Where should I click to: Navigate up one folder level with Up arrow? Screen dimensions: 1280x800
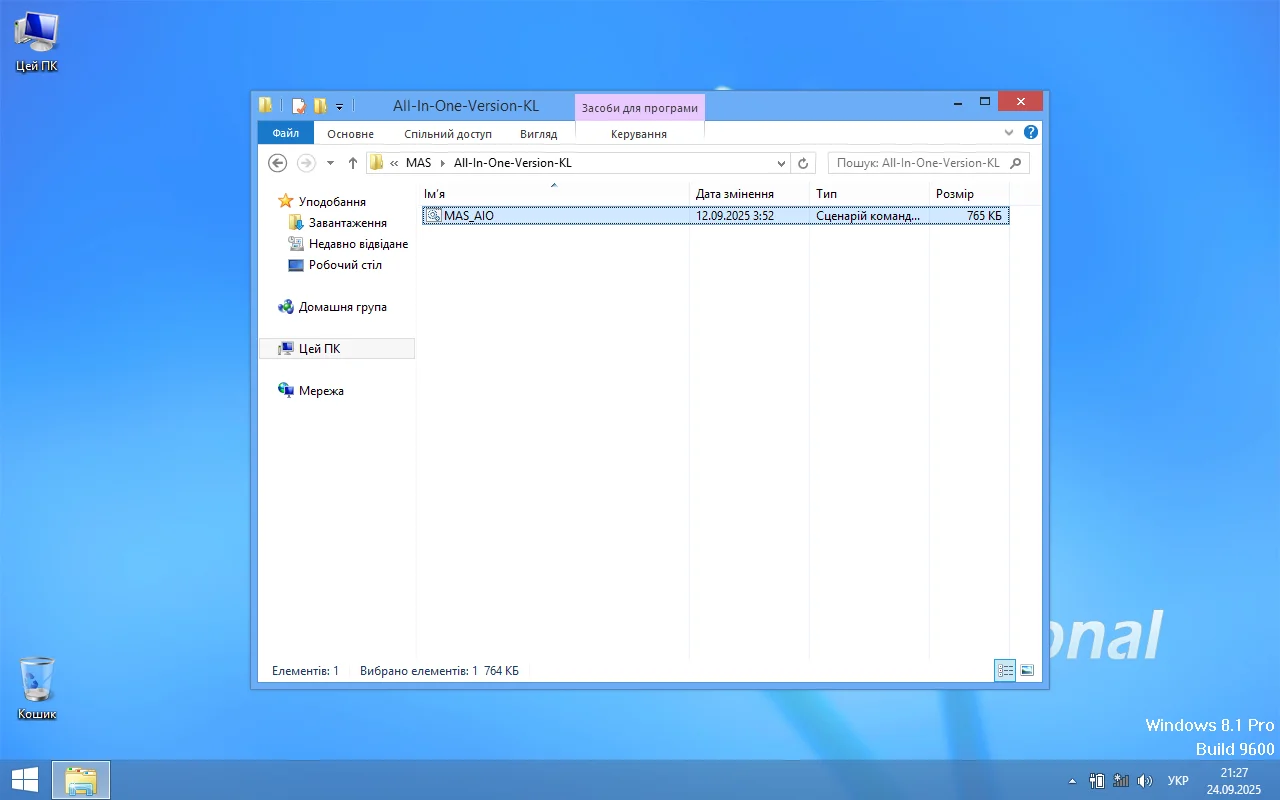tap(353, 163)
